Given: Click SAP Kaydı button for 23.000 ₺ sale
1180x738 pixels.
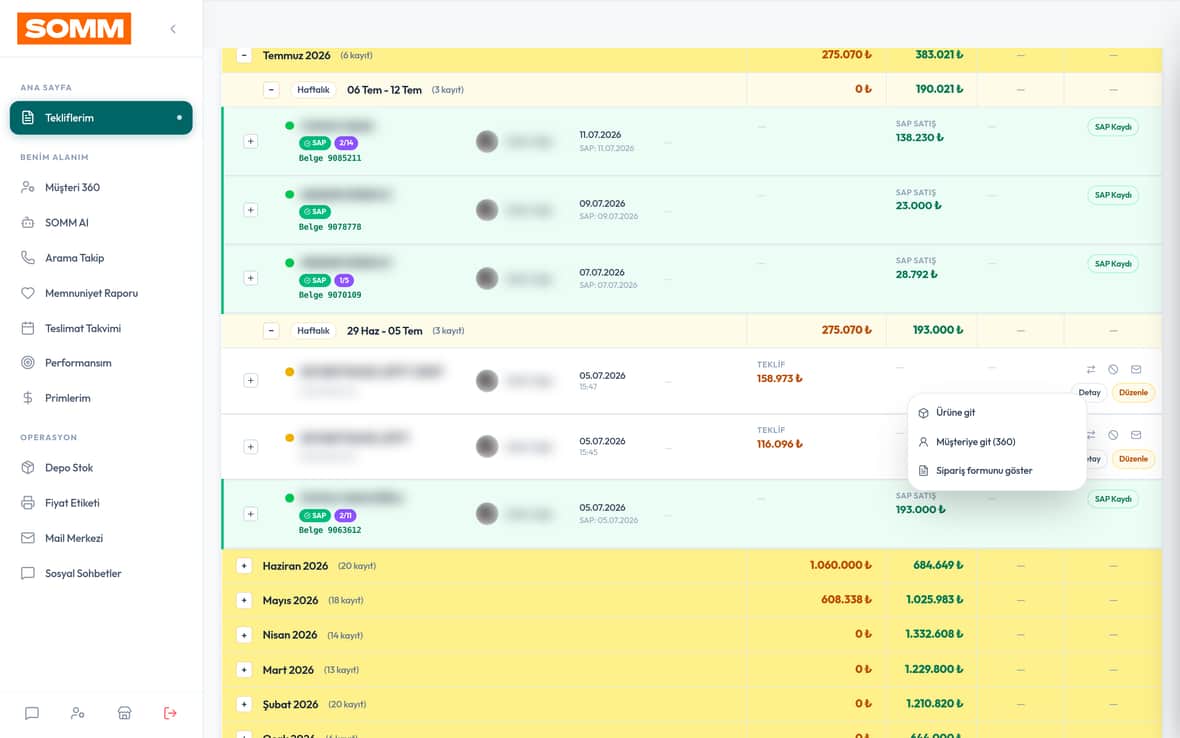Looking at the screenshot, I should pos(1113,196).
